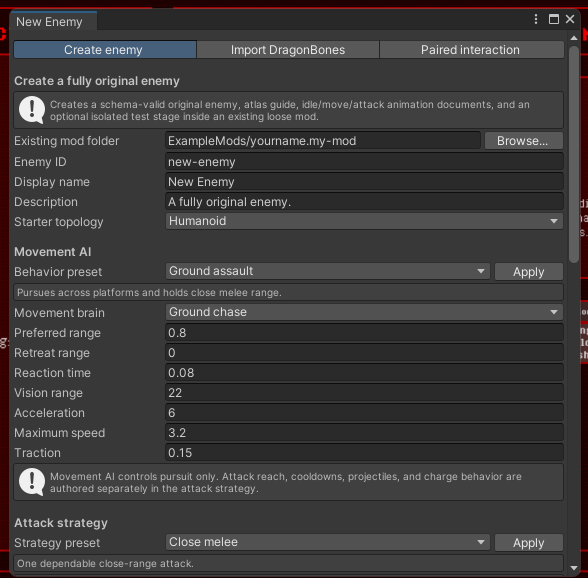
Task: Click the Description text field
Action: [364, 202]
